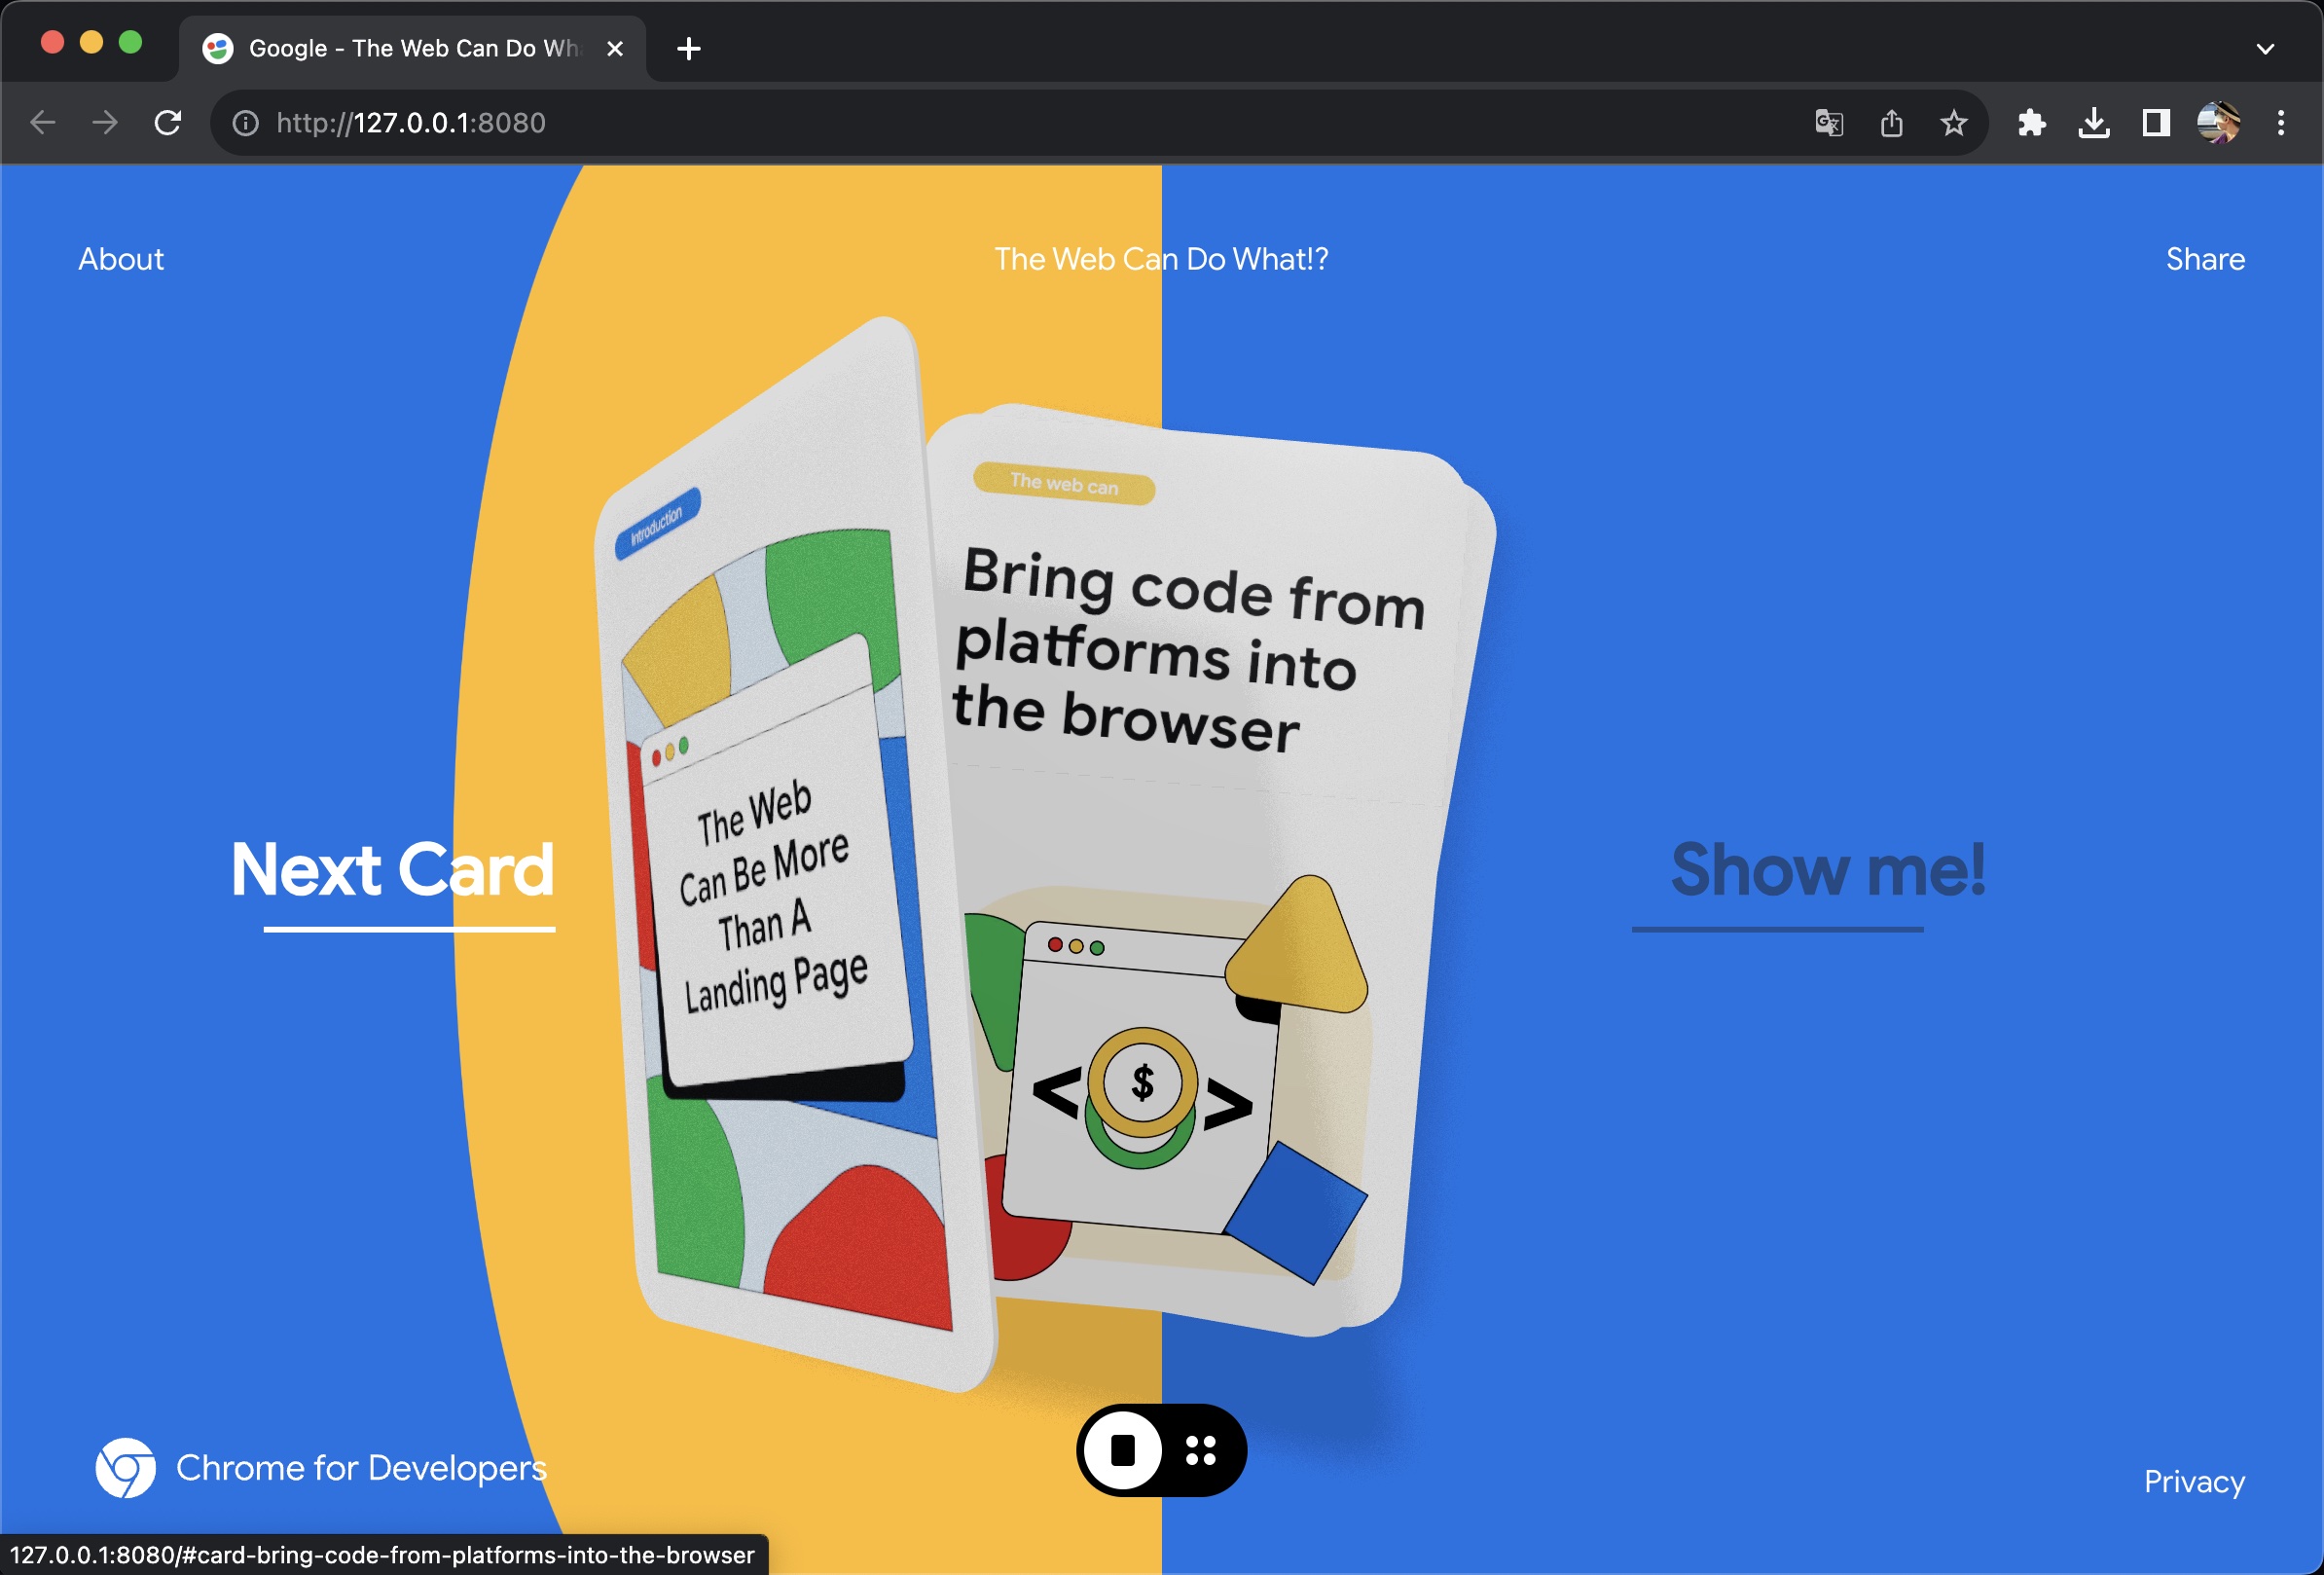Click the Show me! link

point(1827,870)
